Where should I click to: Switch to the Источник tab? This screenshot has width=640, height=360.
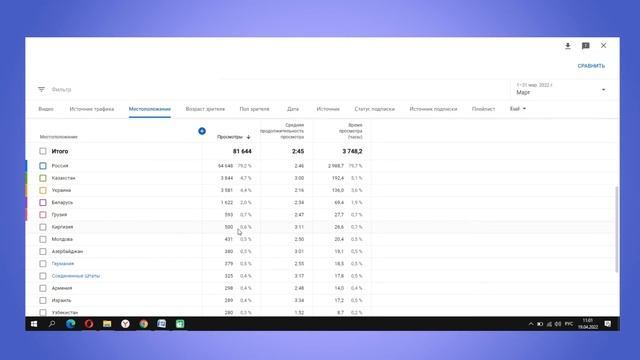(x=328, y=109)
